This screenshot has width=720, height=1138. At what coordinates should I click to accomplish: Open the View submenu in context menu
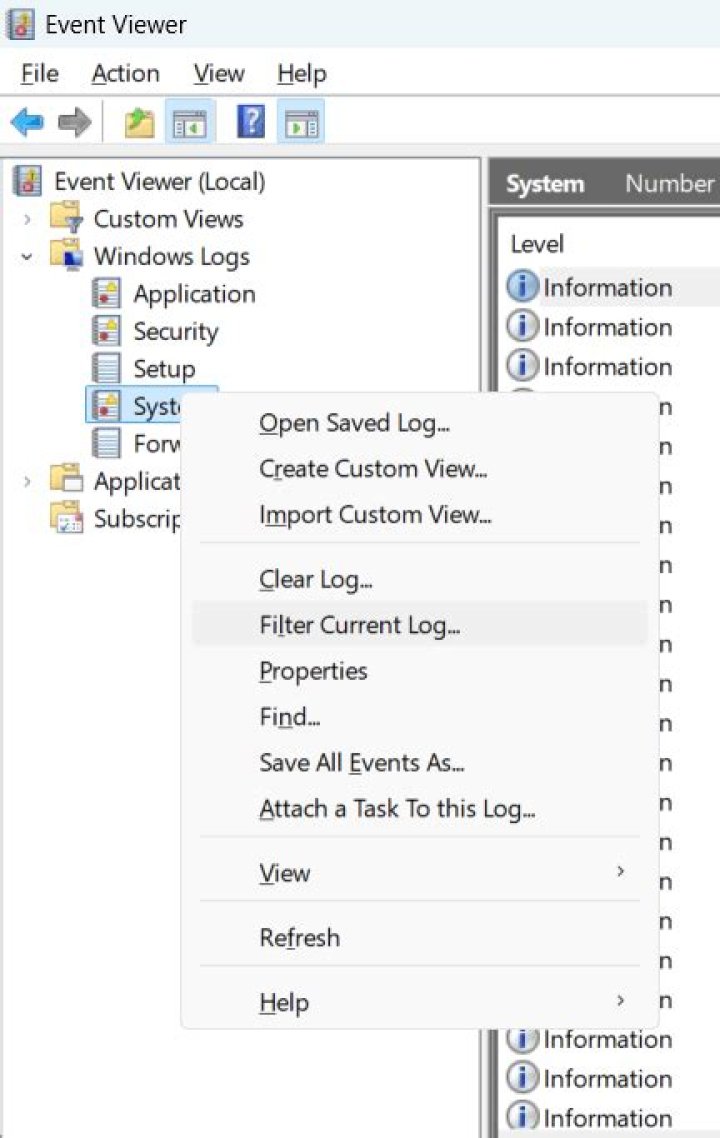click(284, 873)
